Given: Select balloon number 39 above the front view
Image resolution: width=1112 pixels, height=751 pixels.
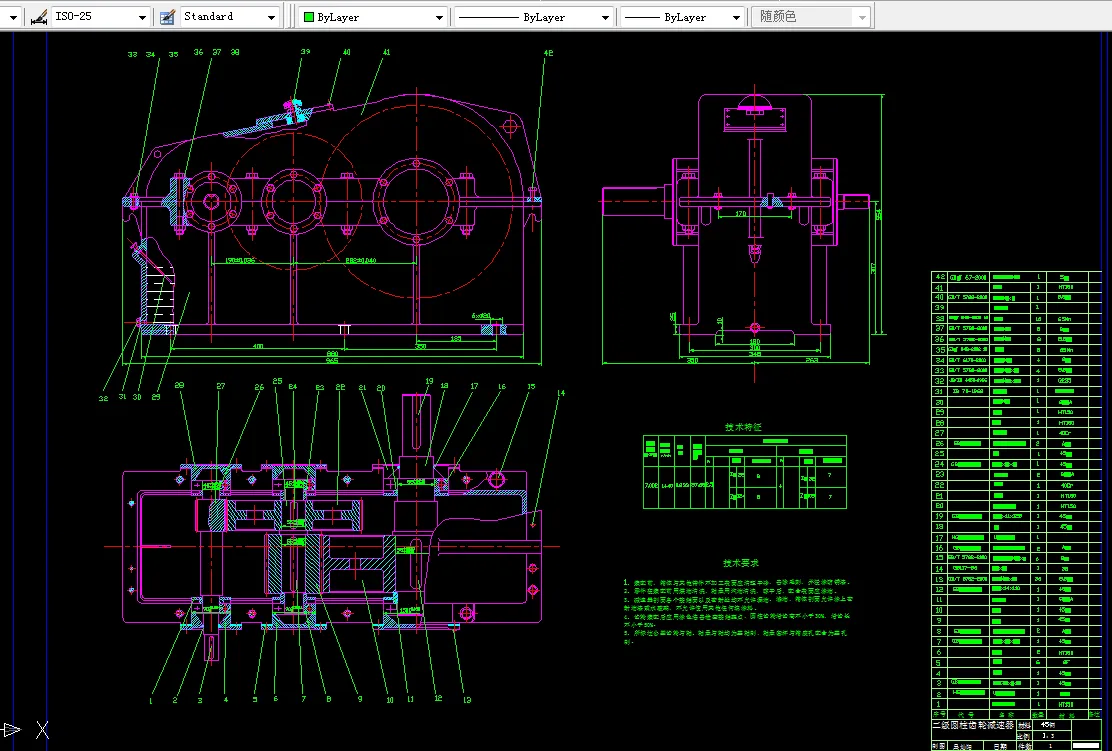Looking at the screenshot, I should (305, 51).
